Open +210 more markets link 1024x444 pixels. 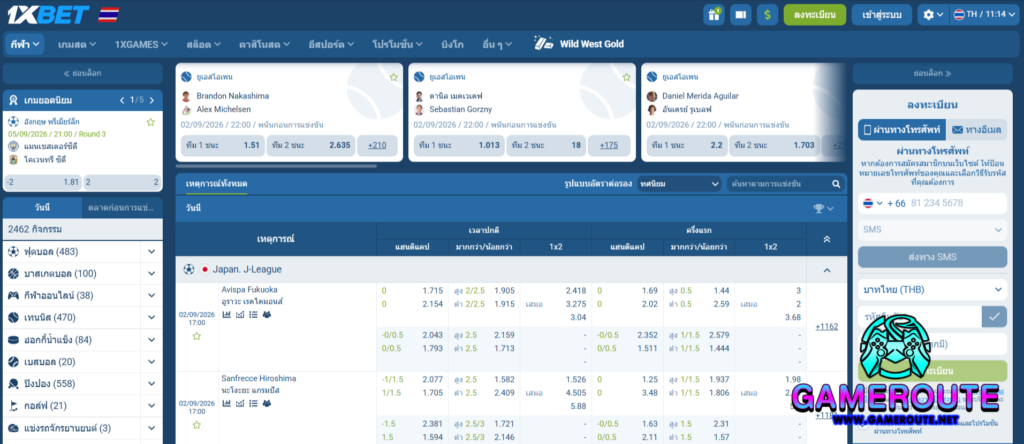tap(377, 146)
